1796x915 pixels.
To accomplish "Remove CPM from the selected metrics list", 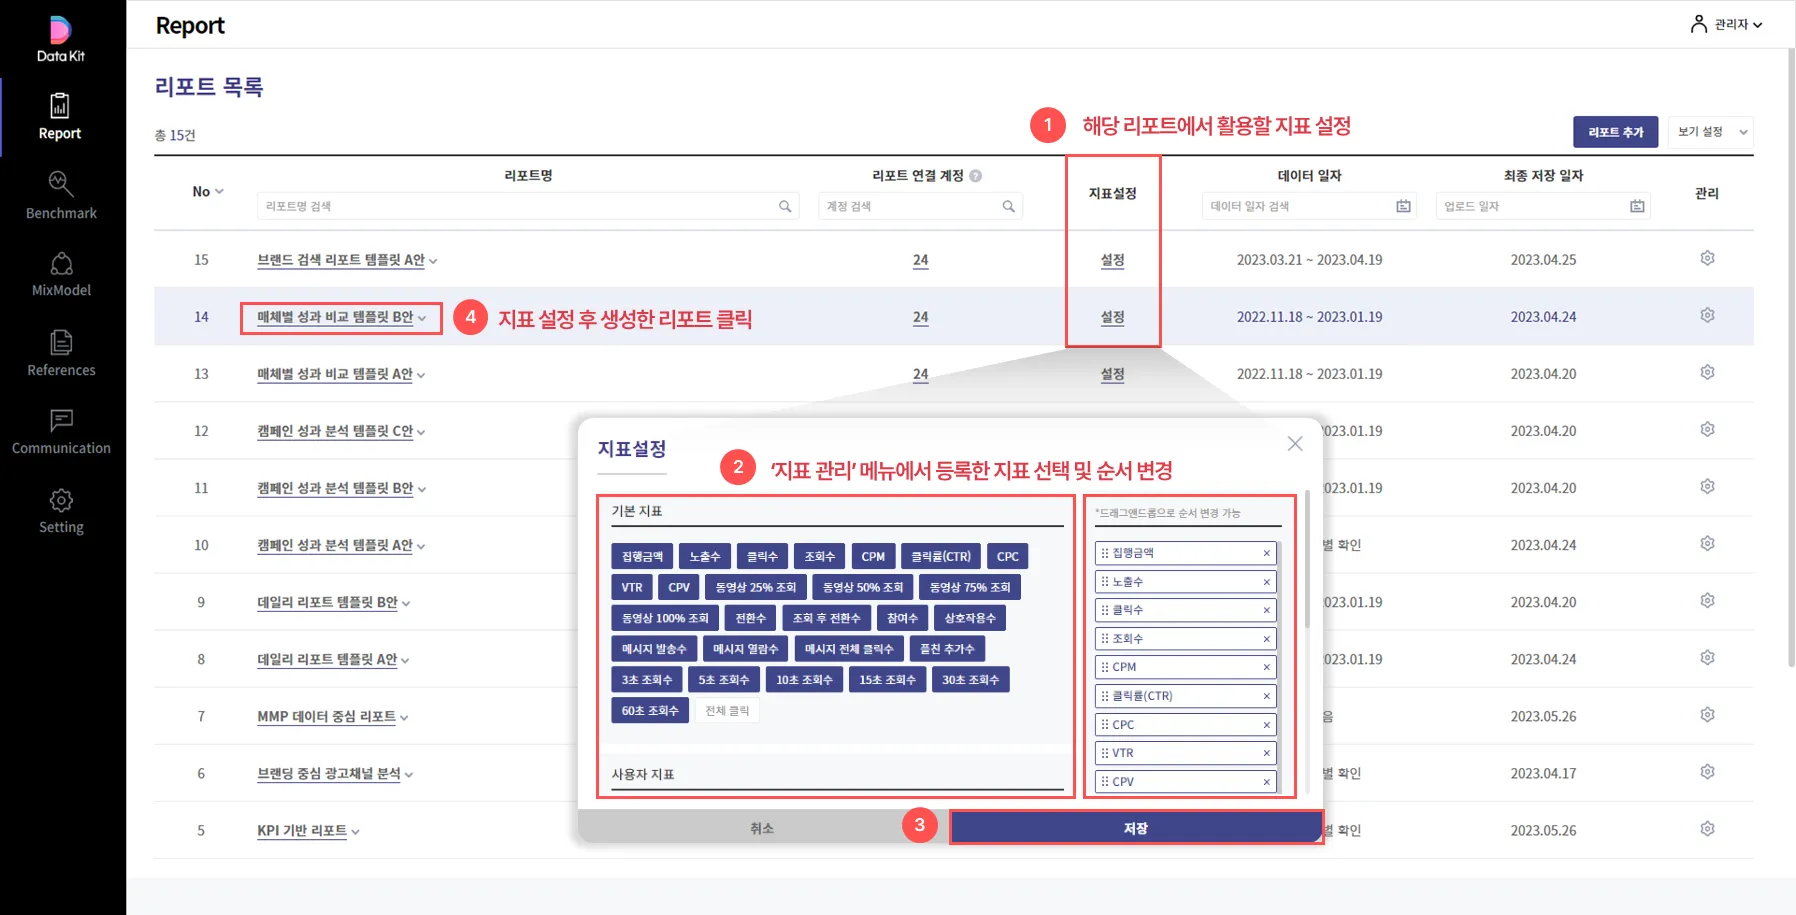I will point(1266,667).
